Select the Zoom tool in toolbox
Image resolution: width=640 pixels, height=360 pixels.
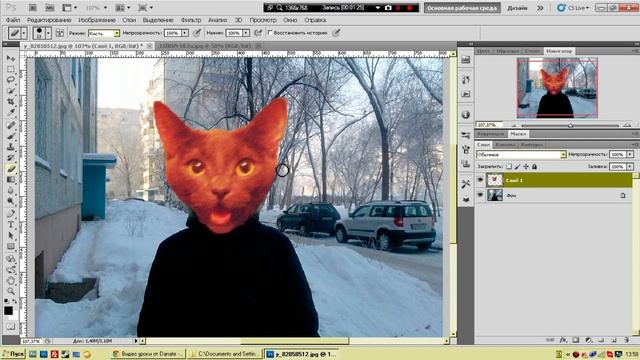[x=11, y=291]
